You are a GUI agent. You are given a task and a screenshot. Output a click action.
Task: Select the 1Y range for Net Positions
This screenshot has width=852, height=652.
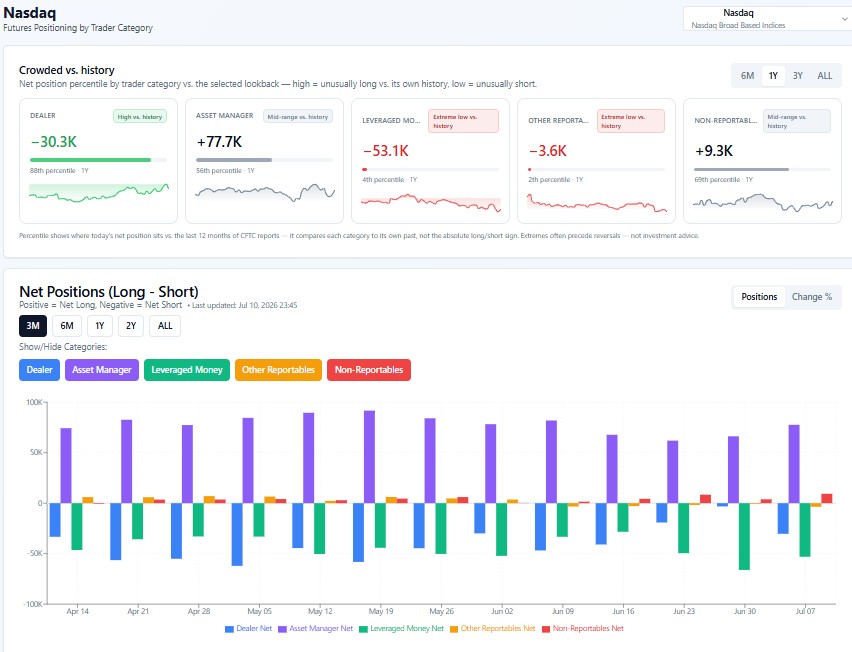point(99,325)
